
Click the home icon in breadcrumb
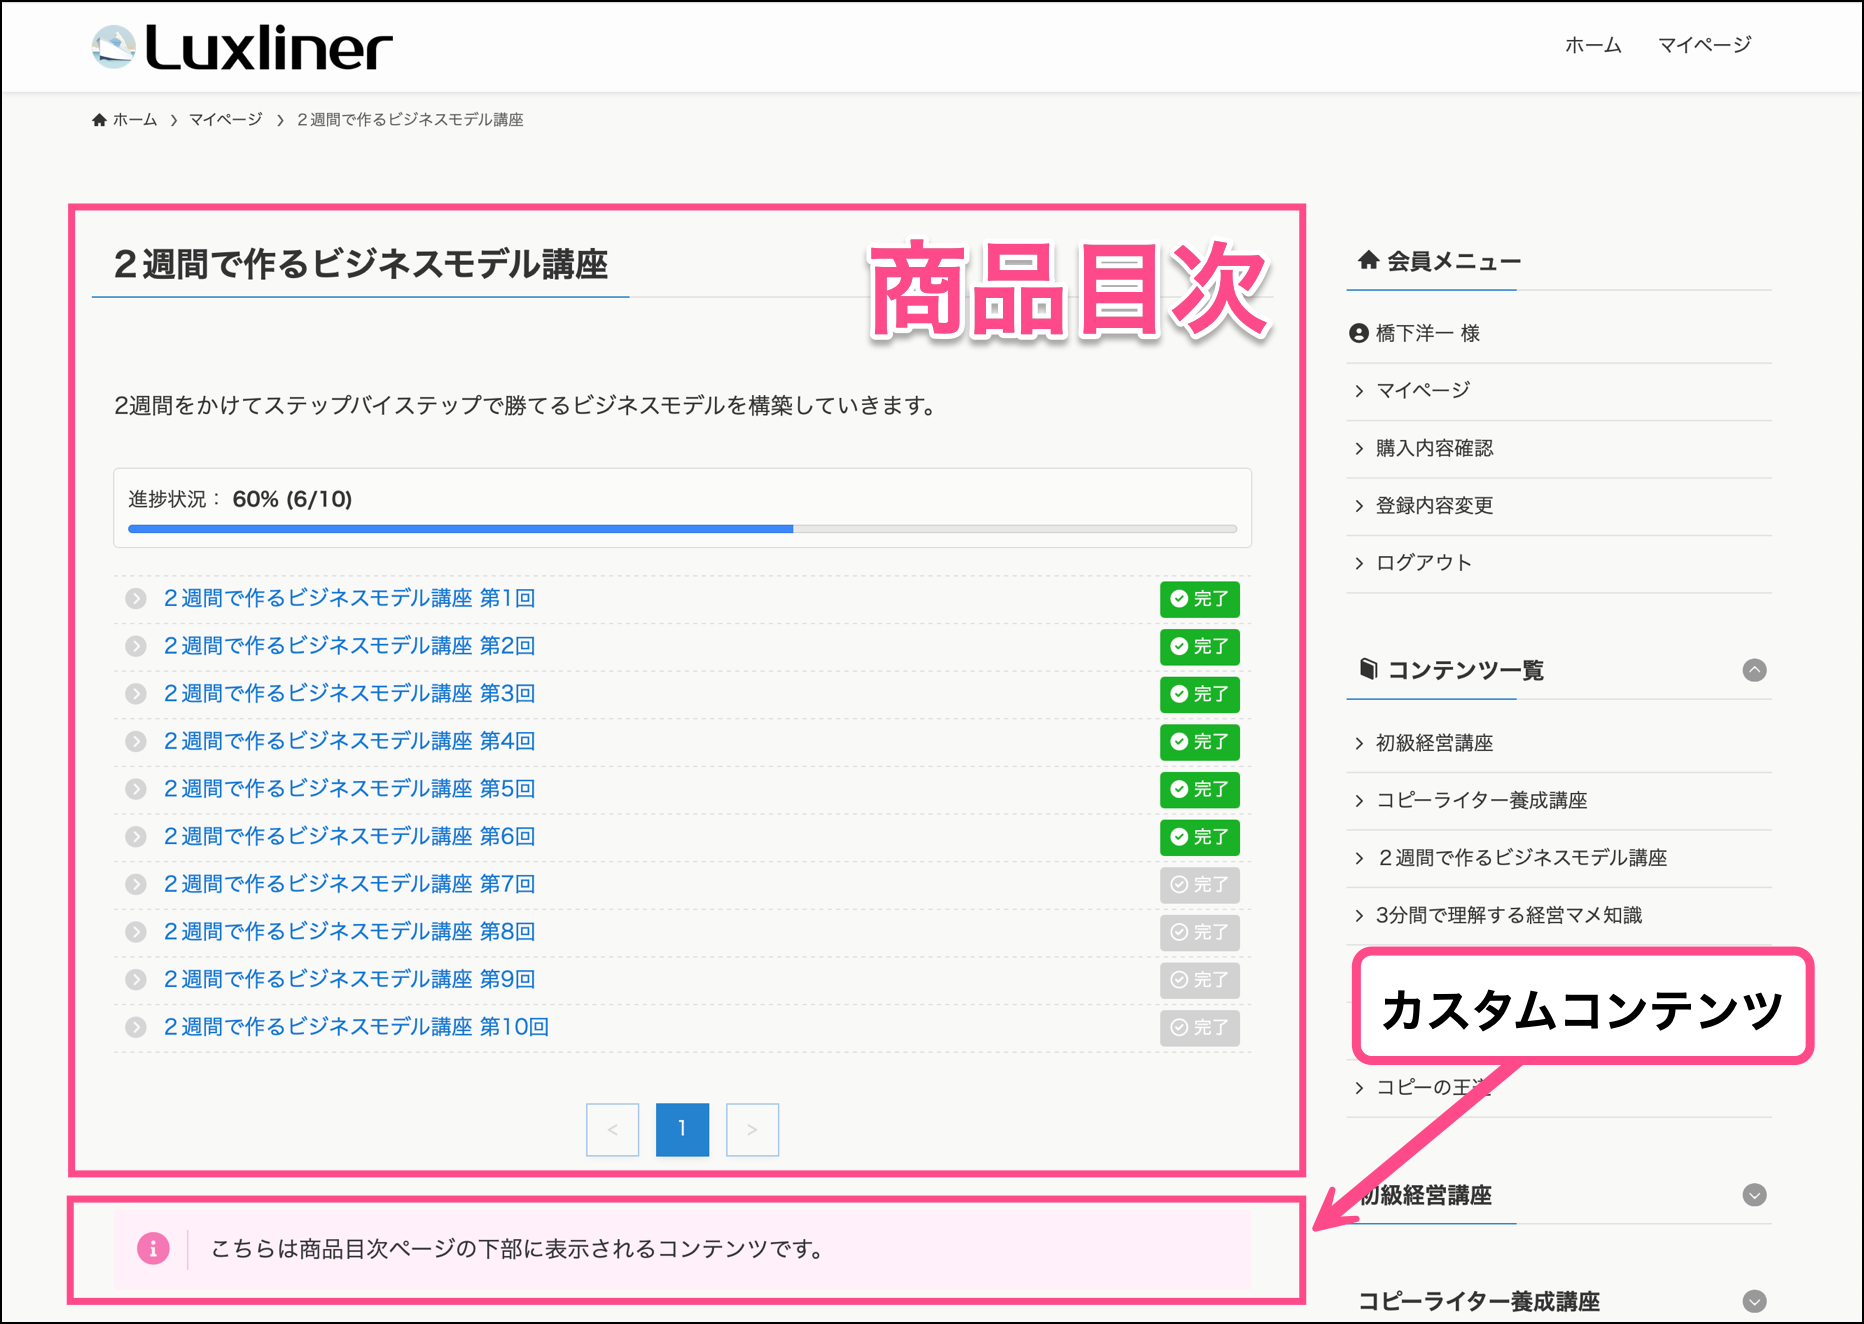point(99,120)
